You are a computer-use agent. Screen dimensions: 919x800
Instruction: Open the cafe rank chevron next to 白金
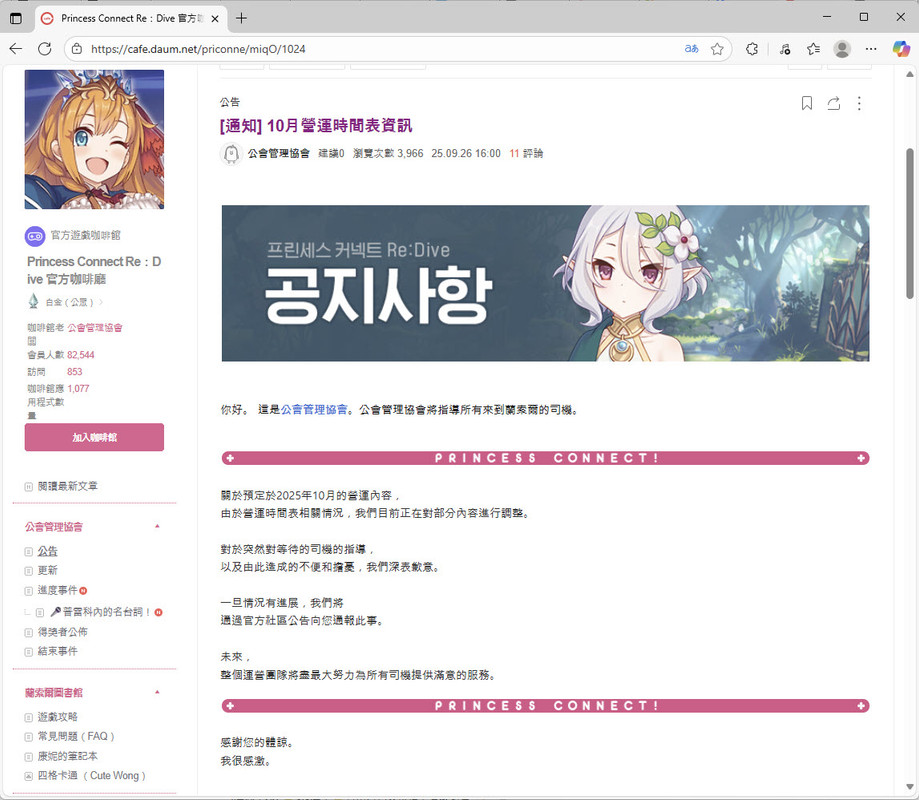pyautogui.click(x=101, y=302)
